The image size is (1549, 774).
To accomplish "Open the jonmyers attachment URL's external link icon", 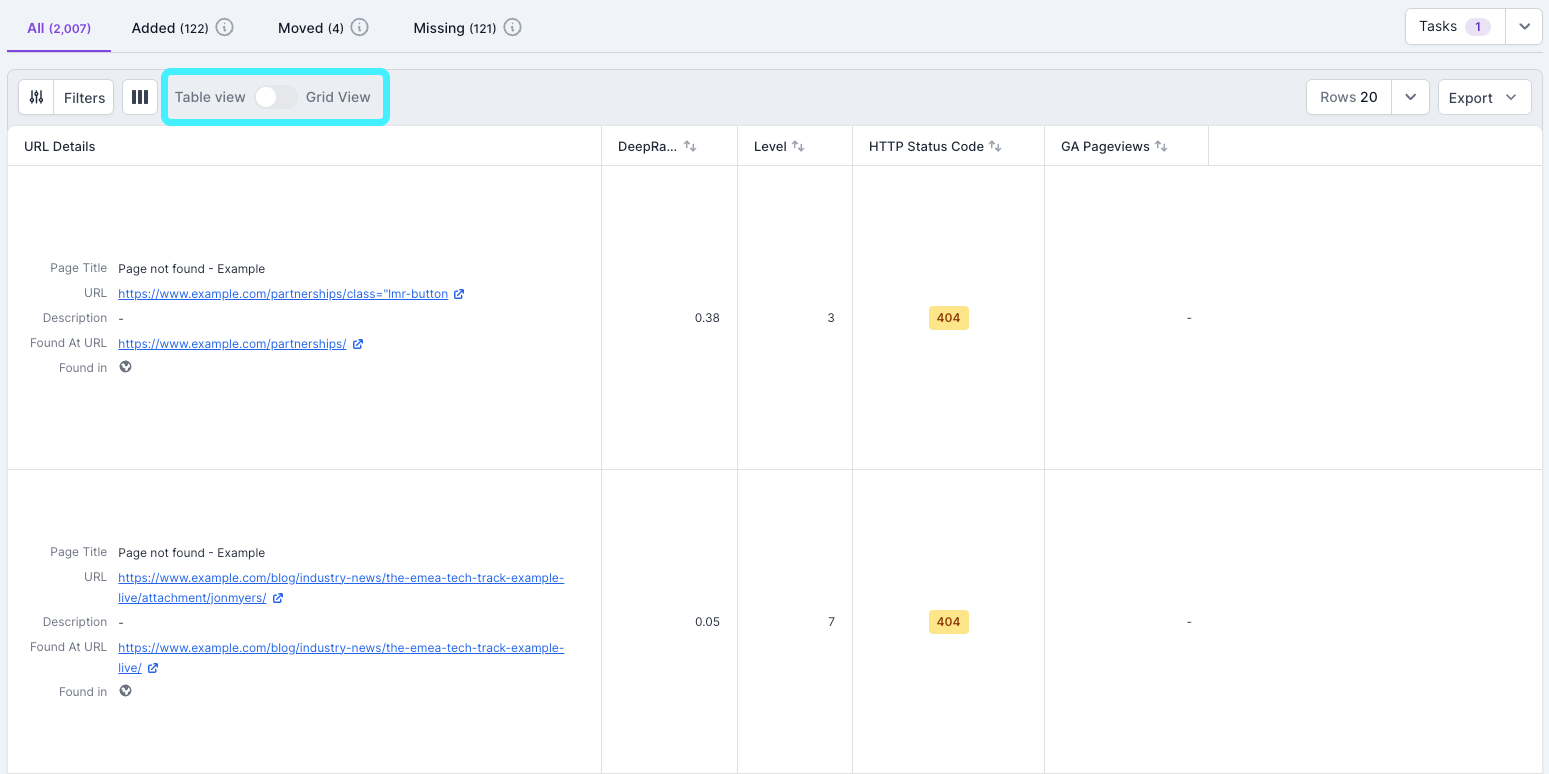I will click(x=277, y=597).
